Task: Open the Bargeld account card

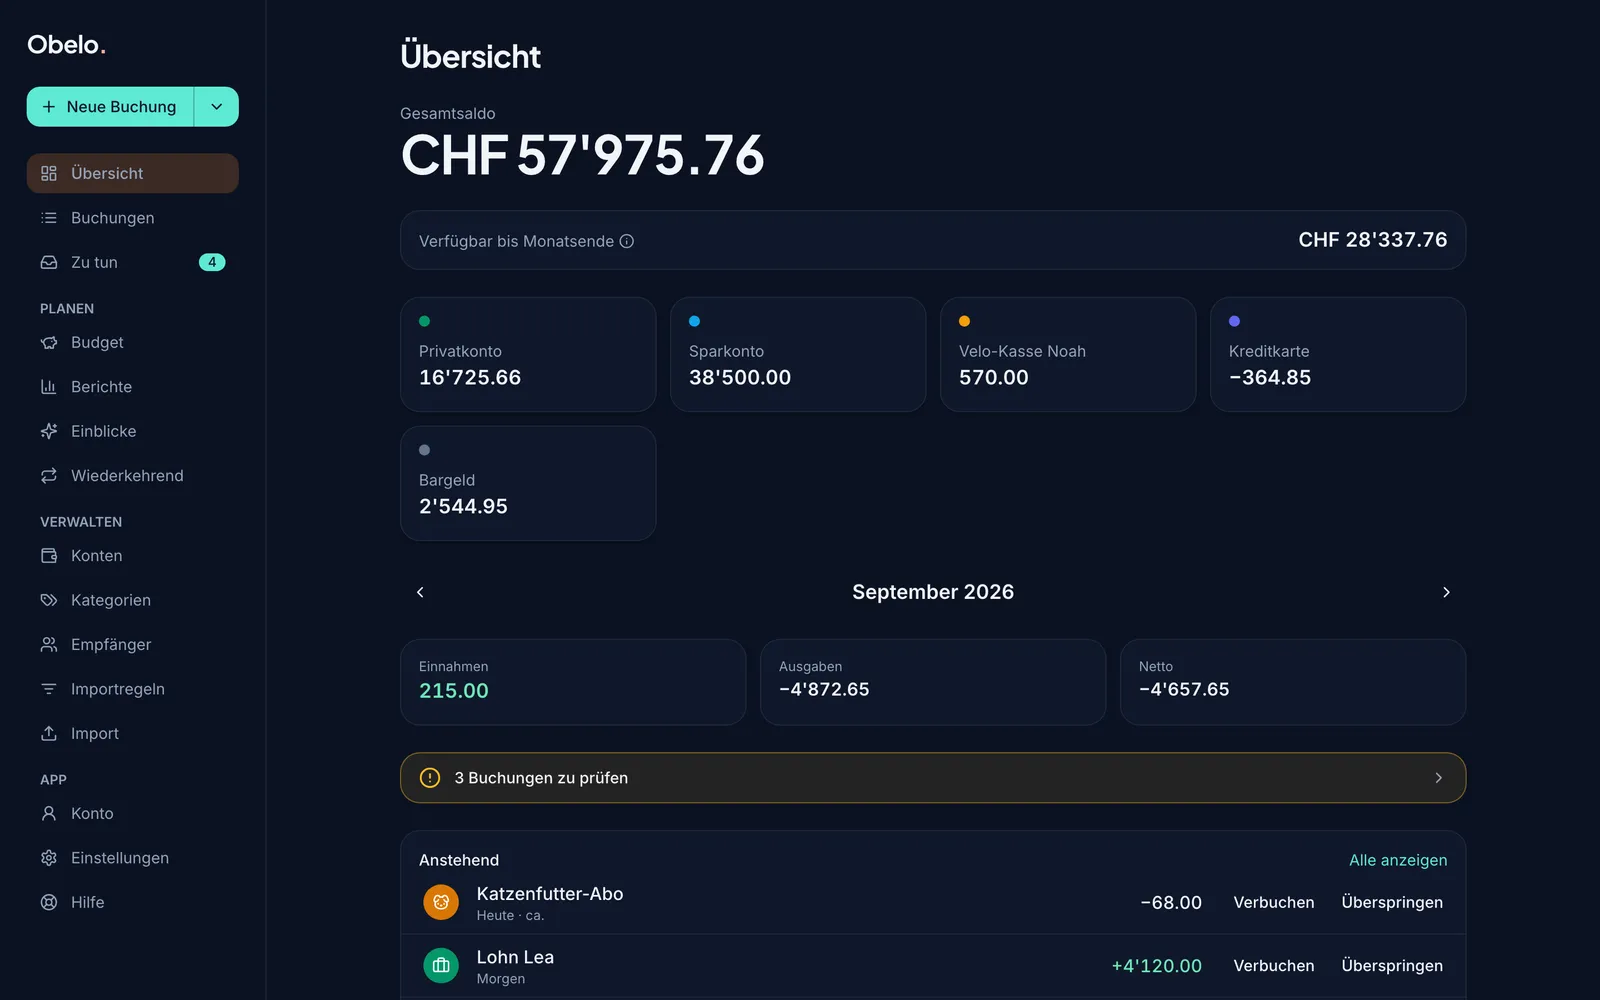Action: 528,483
